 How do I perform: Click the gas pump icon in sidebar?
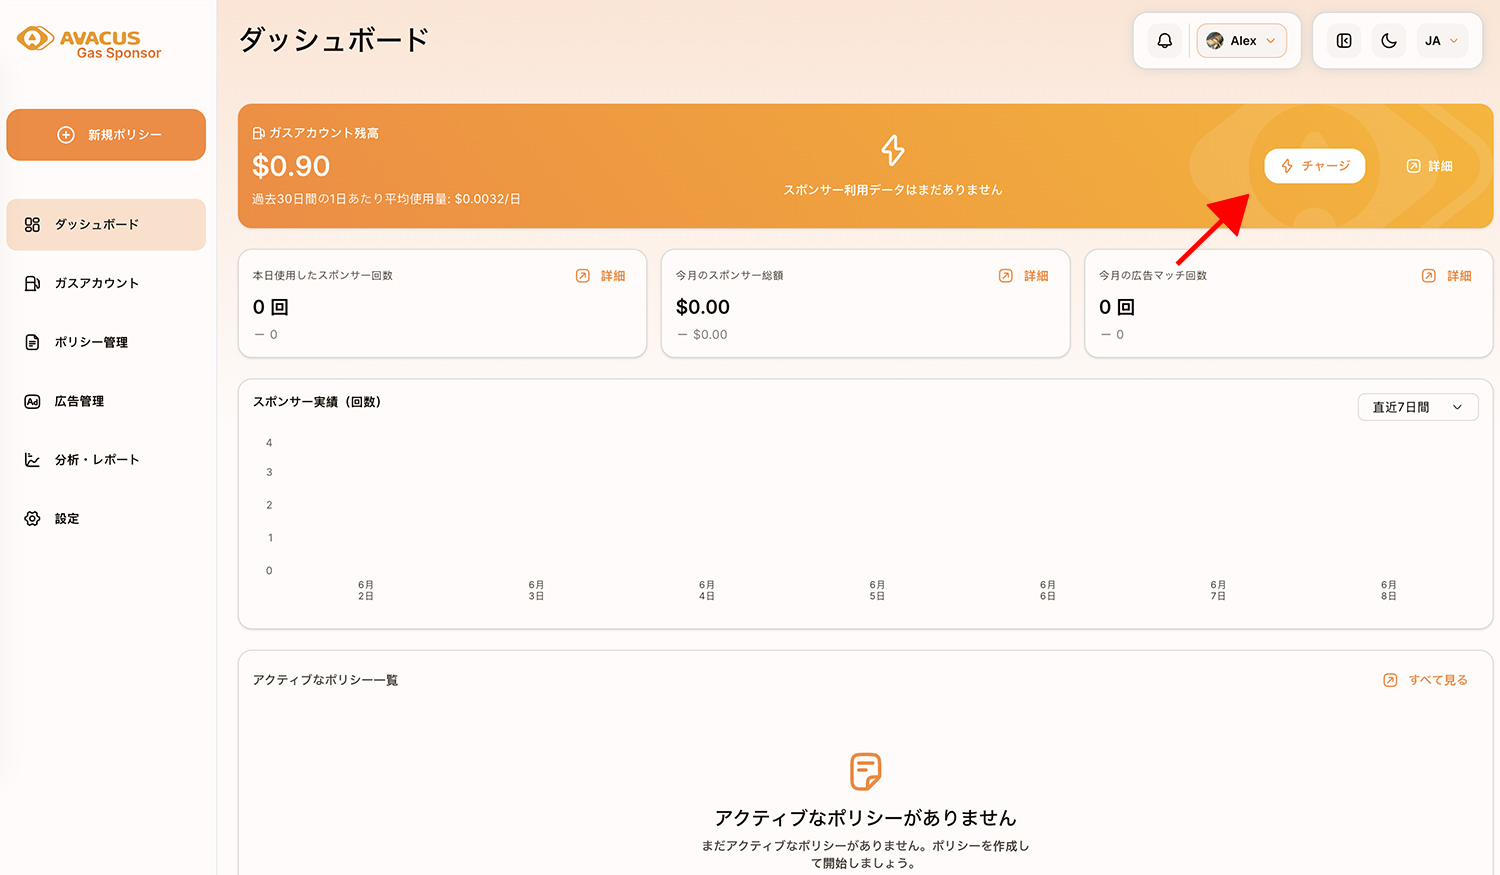pyautogui.click(x=32, y=283)
